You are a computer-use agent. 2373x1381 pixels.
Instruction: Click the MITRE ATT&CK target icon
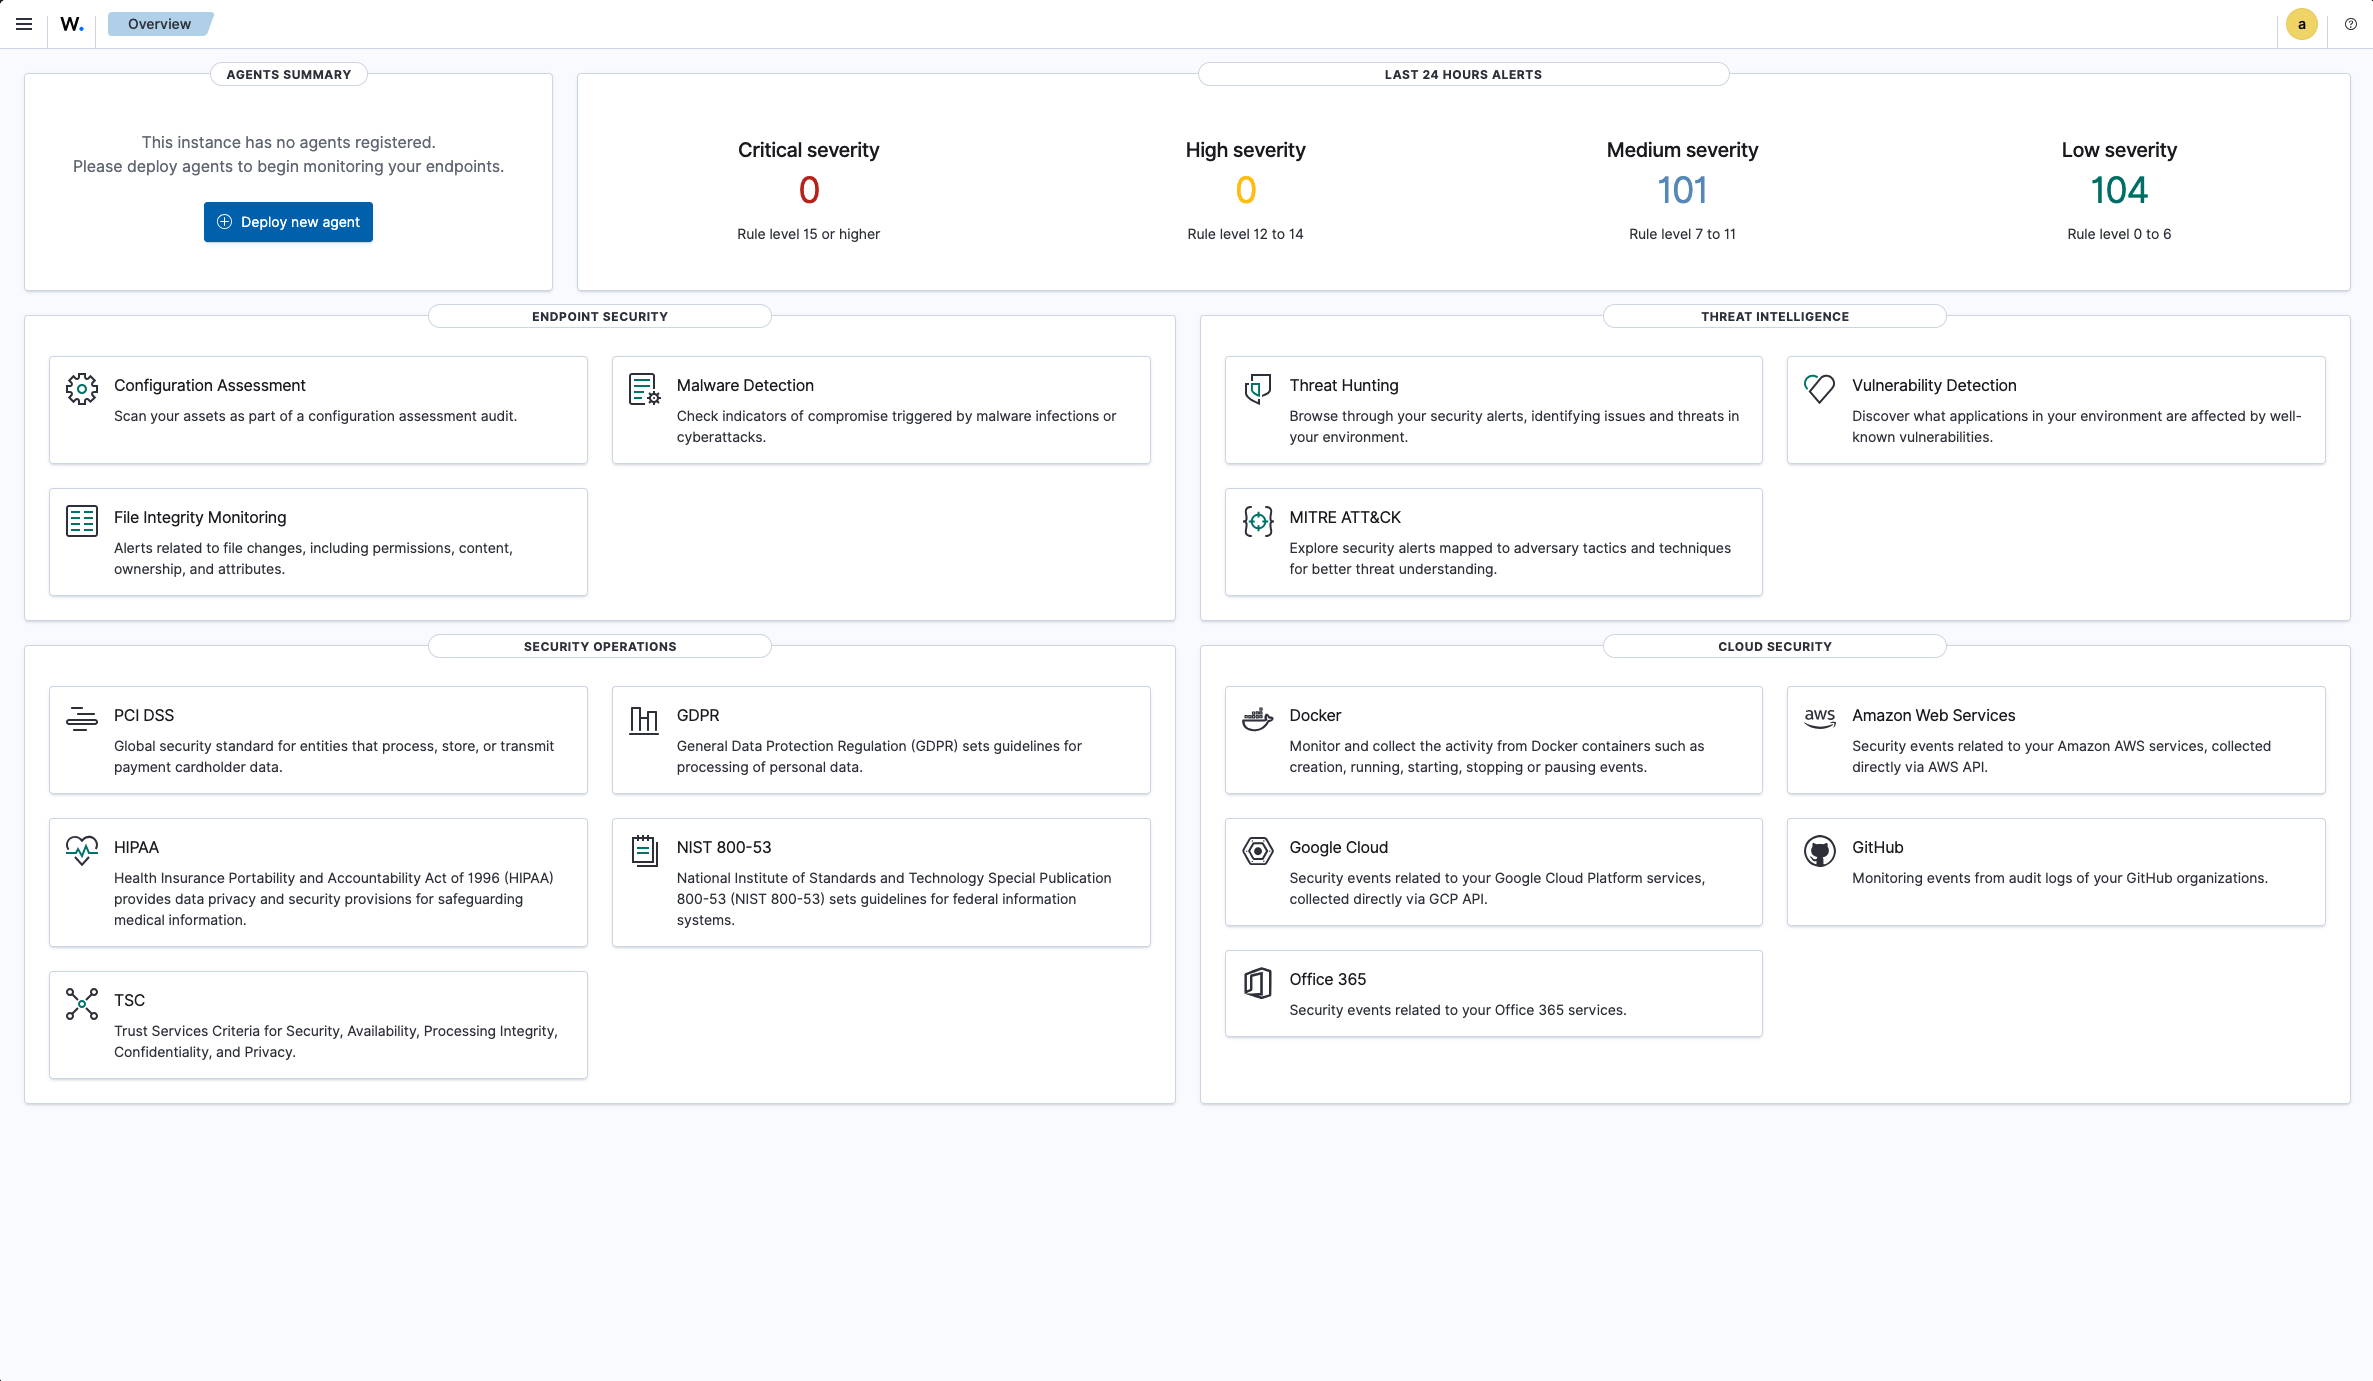(1257, 520)
